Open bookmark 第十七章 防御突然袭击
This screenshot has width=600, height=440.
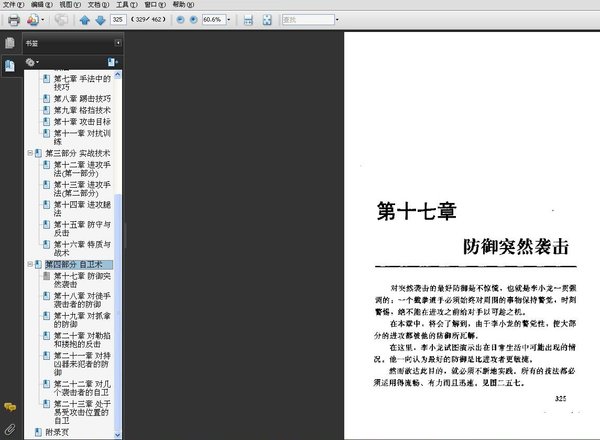(x=82, y=280)
